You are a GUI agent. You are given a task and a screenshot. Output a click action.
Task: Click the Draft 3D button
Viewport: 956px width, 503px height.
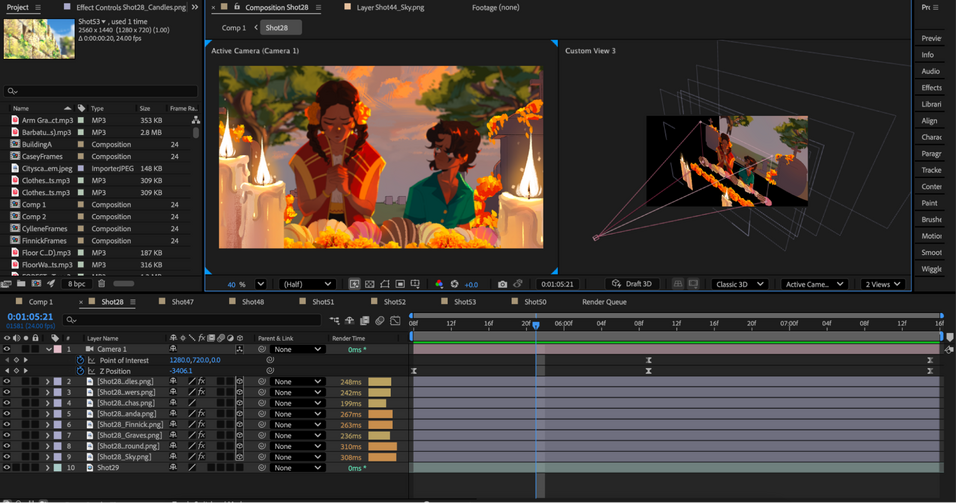coord(632,284)
